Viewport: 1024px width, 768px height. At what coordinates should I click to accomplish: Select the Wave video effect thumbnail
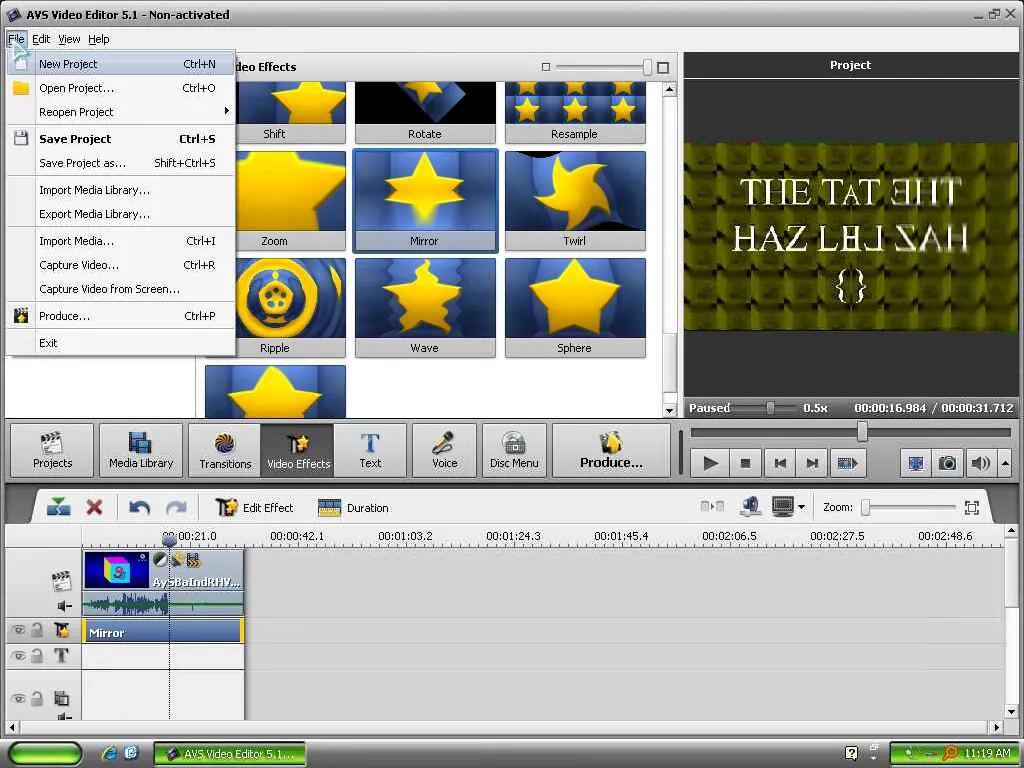[425, 308]
